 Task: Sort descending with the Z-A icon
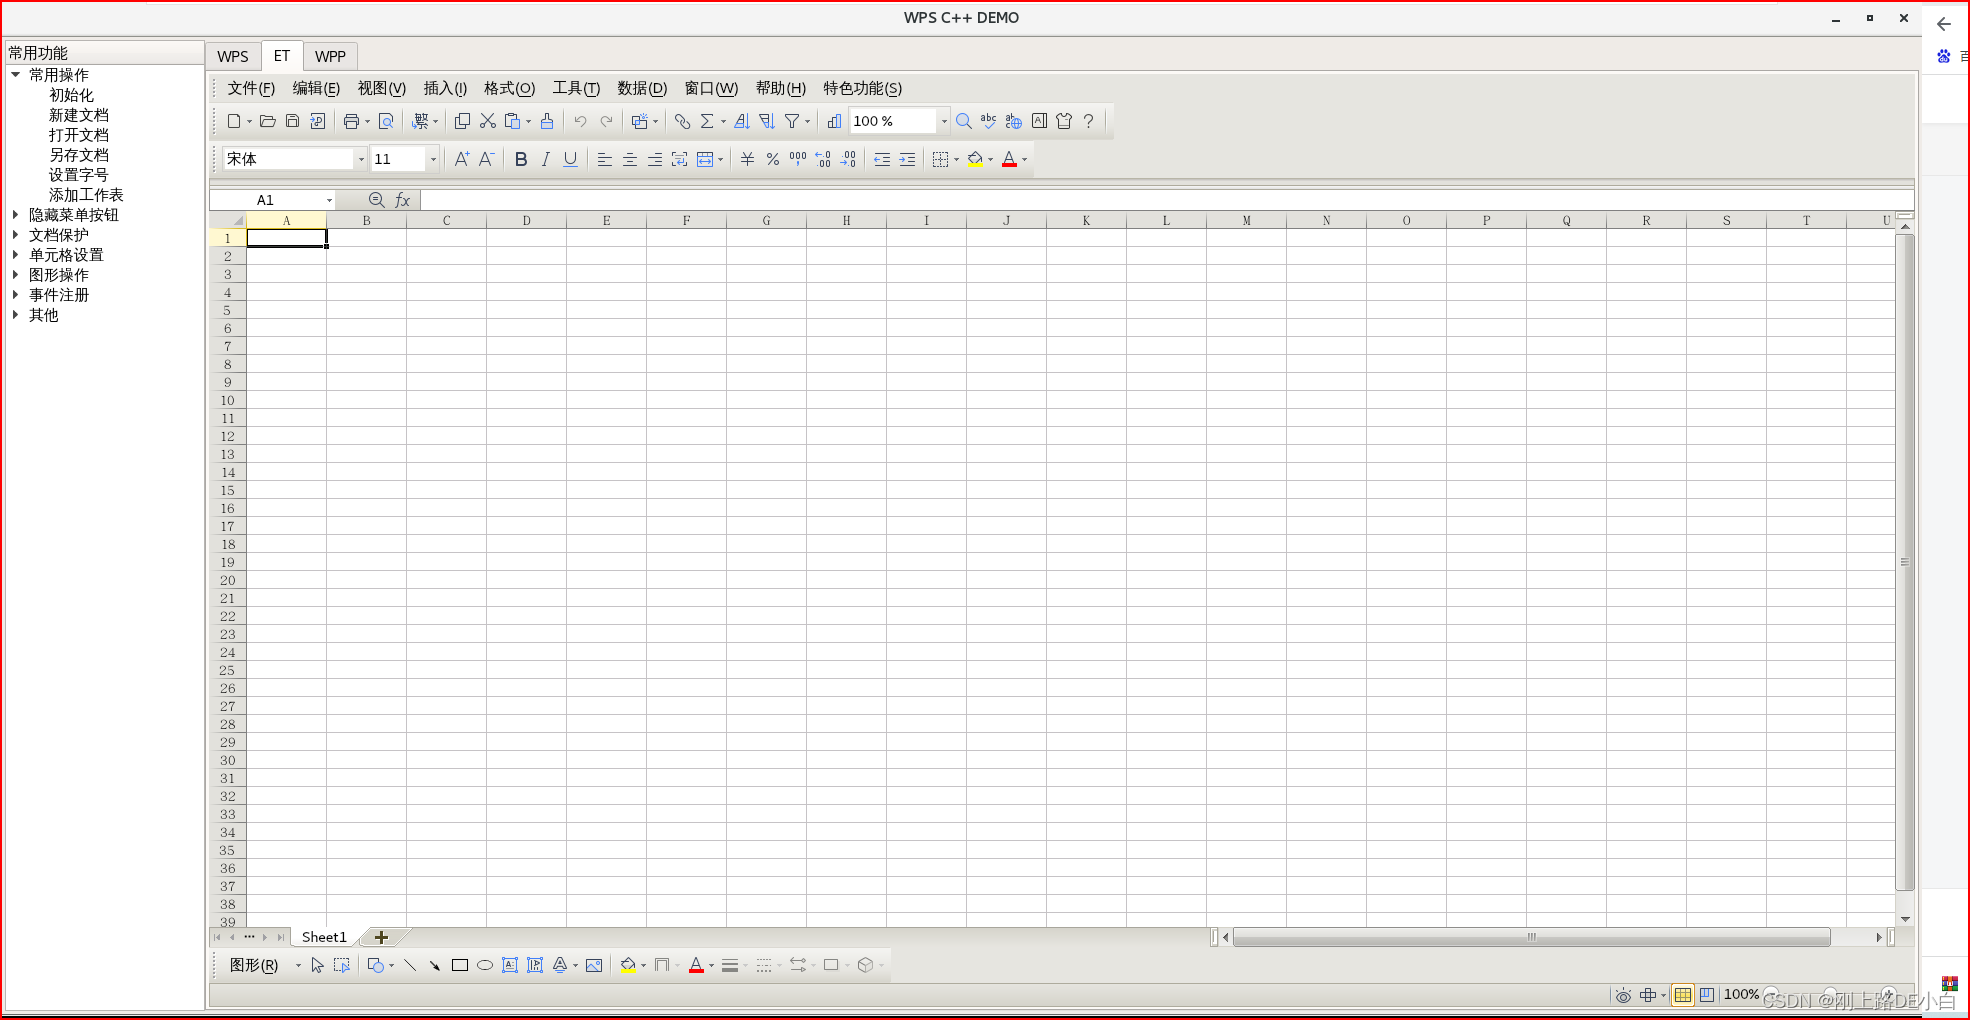(x=767, y=121)
